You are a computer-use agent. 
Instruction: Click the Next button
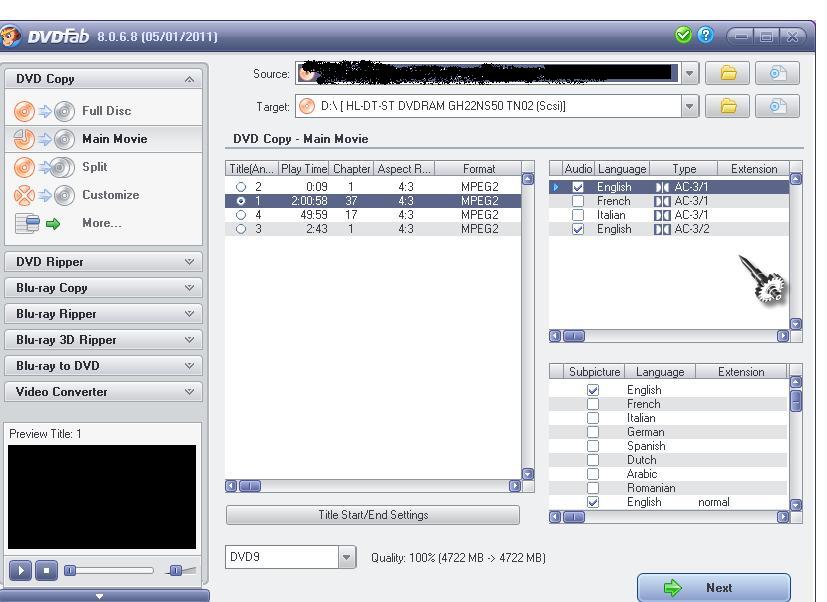click(714, 587)
